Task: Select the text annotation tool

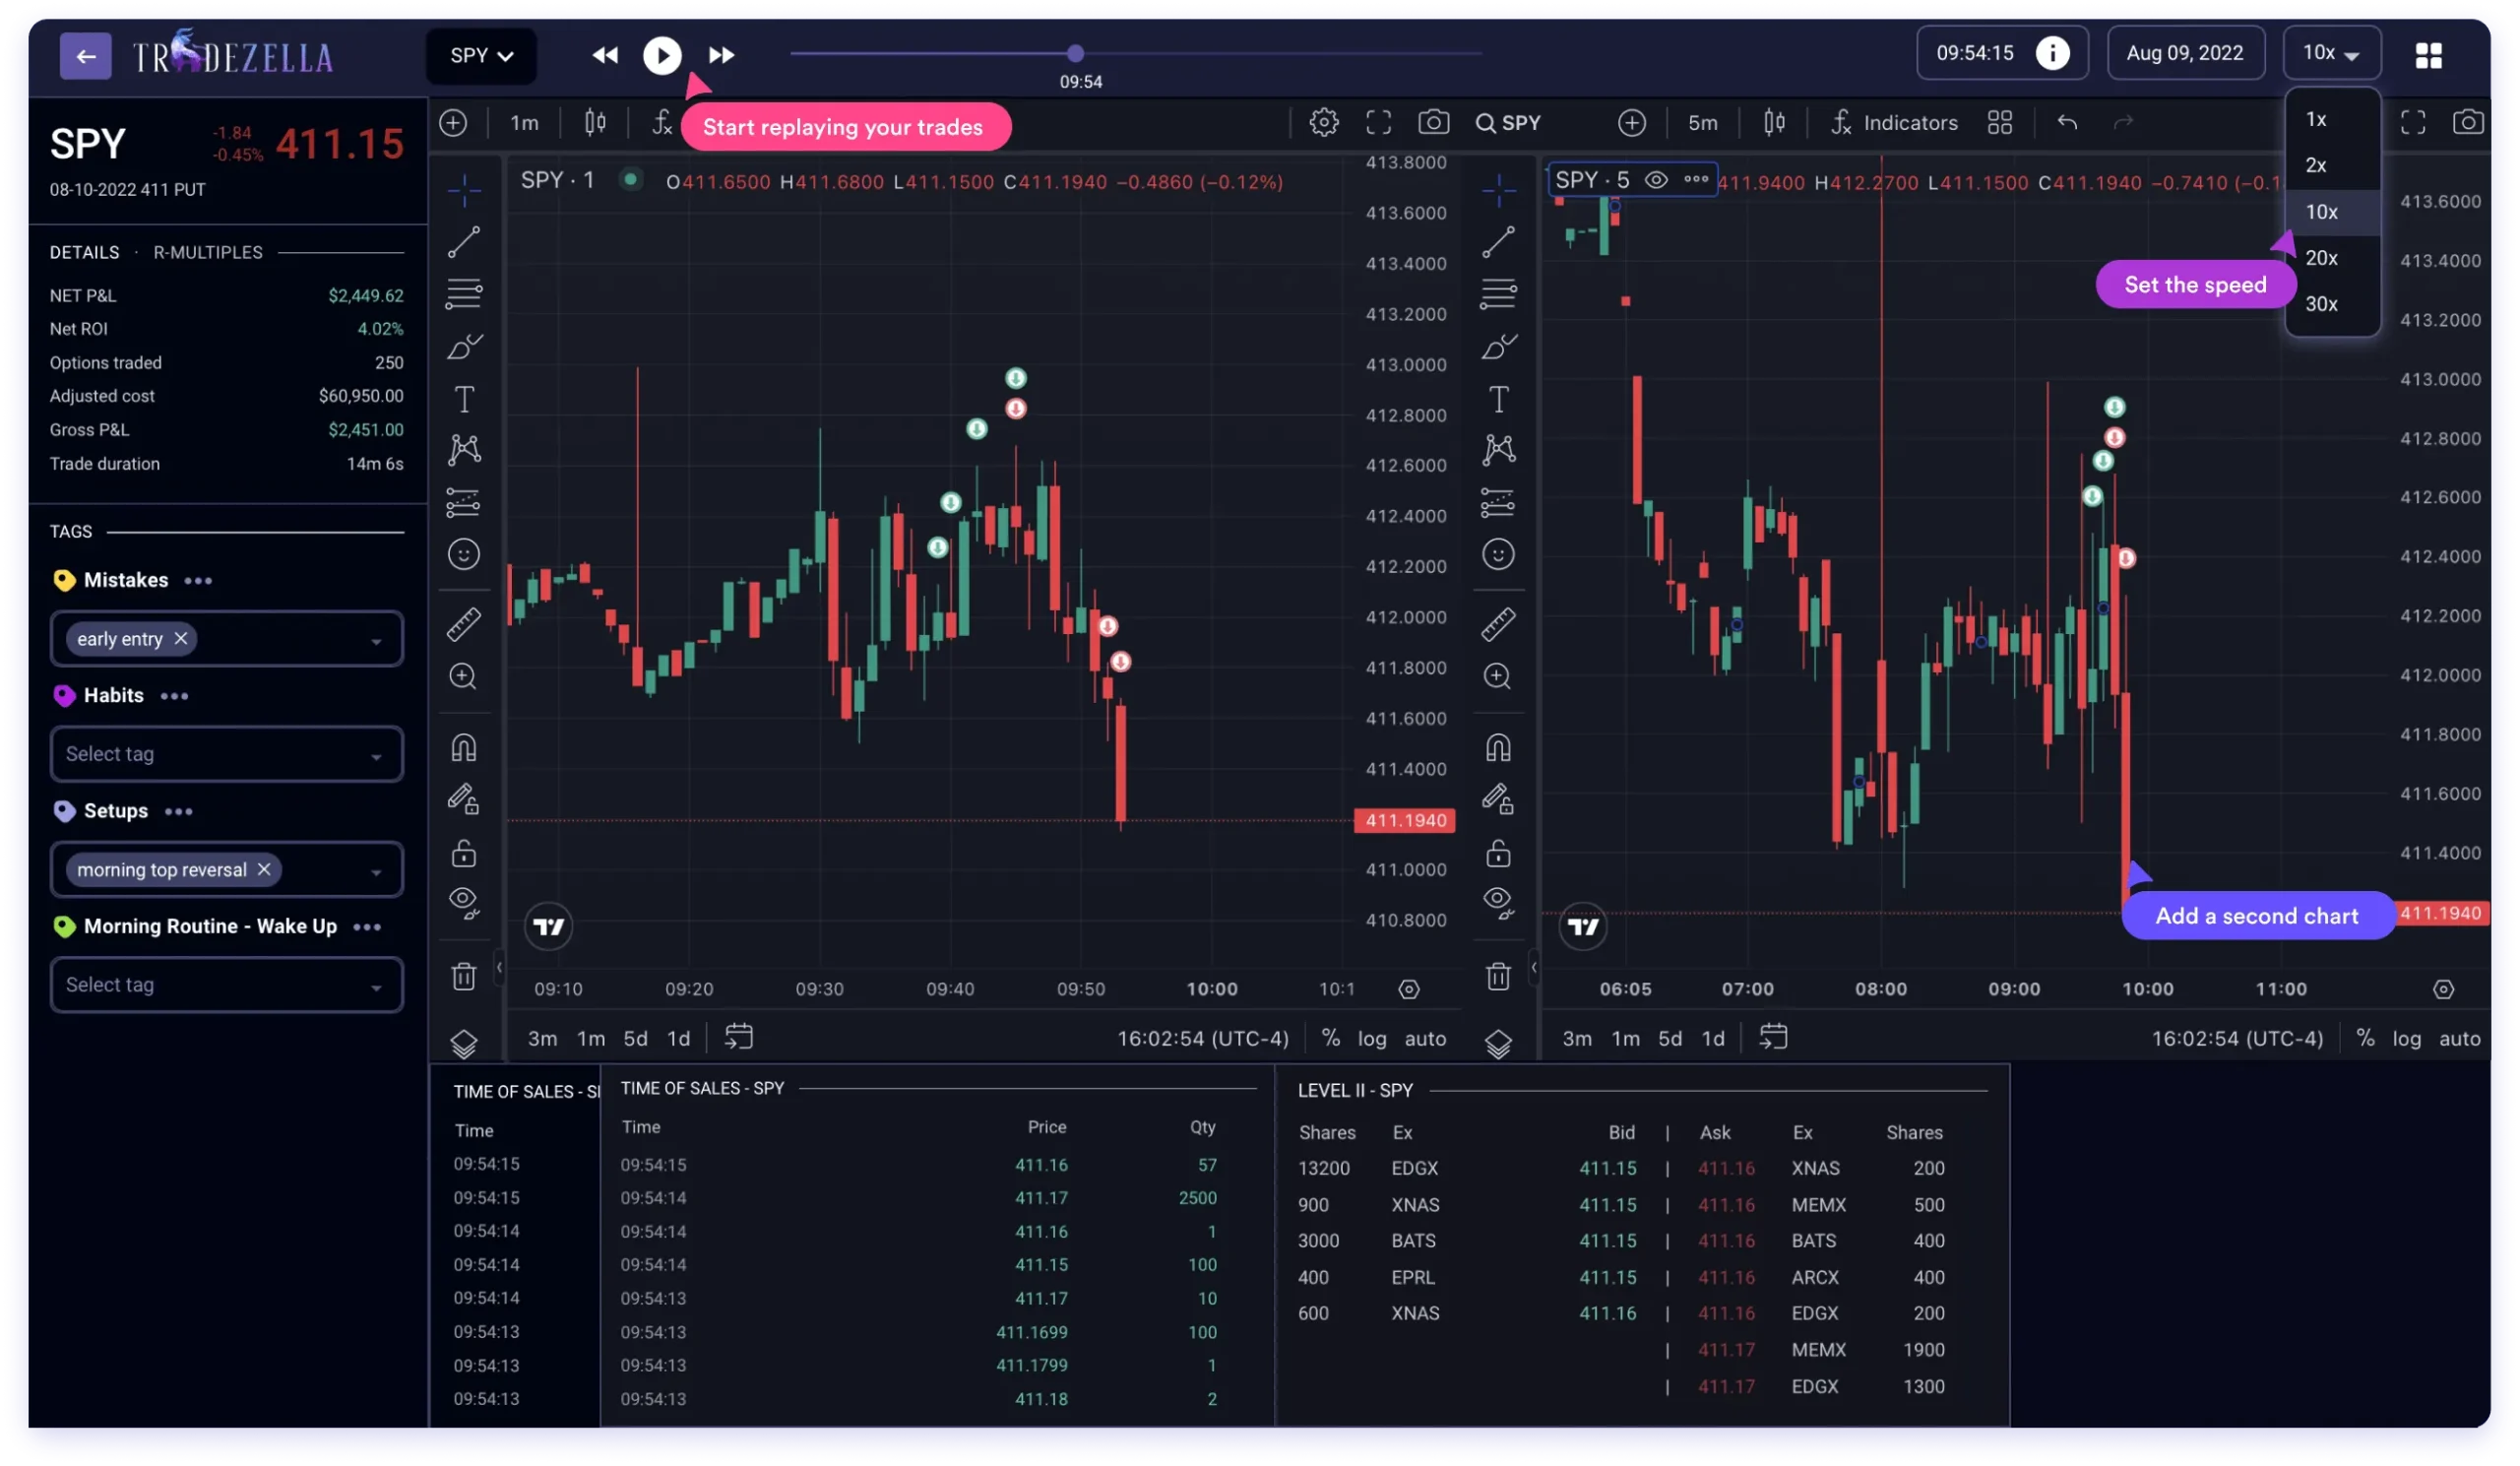Action: [463, 398]
